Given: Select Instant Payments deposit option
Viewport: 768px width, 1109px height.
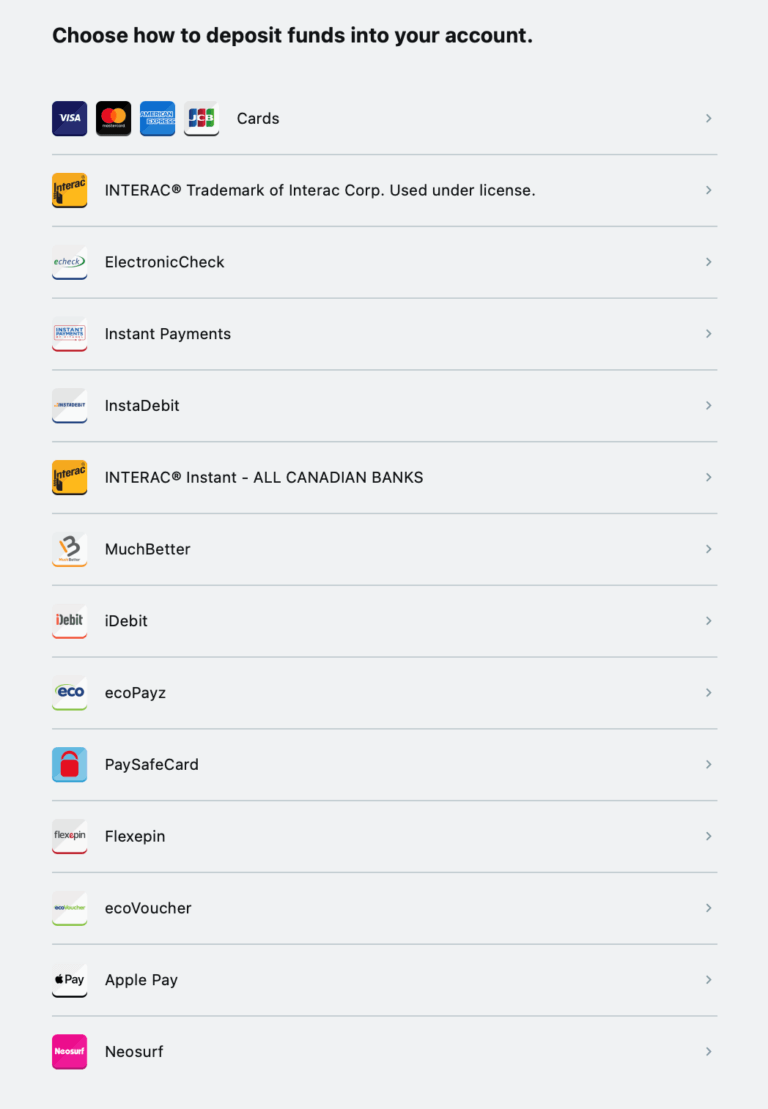Looking at the screenshot, I should point(385,334).
